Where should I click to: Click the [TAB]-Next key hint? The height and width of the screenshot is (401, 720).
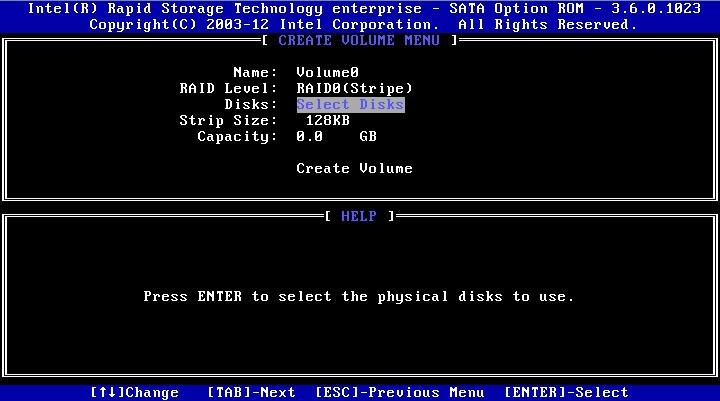[x=251, y=392]
